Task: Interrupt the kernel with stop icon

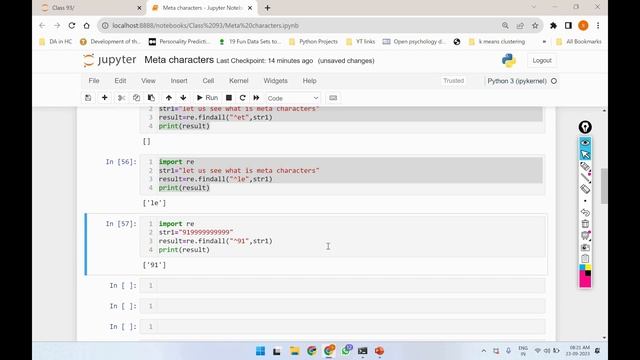Action: [x=229, y=98]
